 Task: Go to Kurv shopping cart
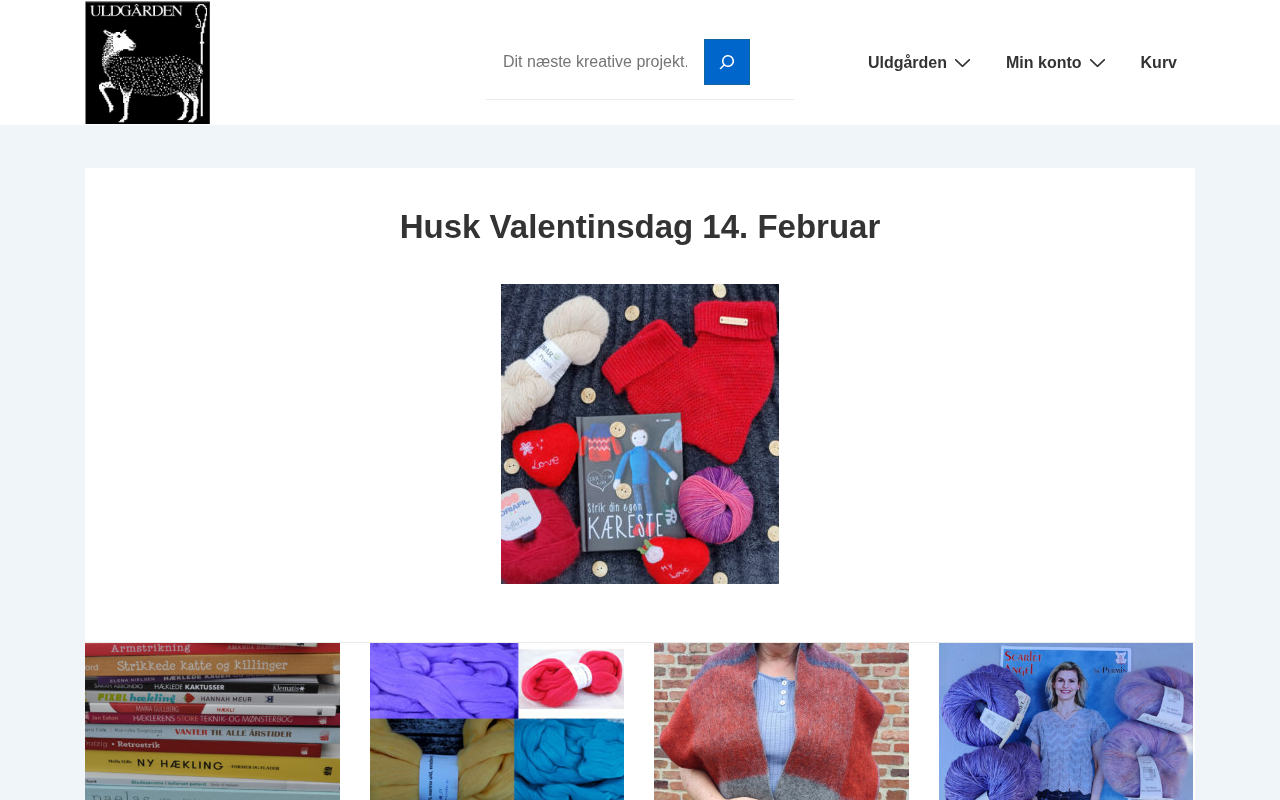[1158, 63]
